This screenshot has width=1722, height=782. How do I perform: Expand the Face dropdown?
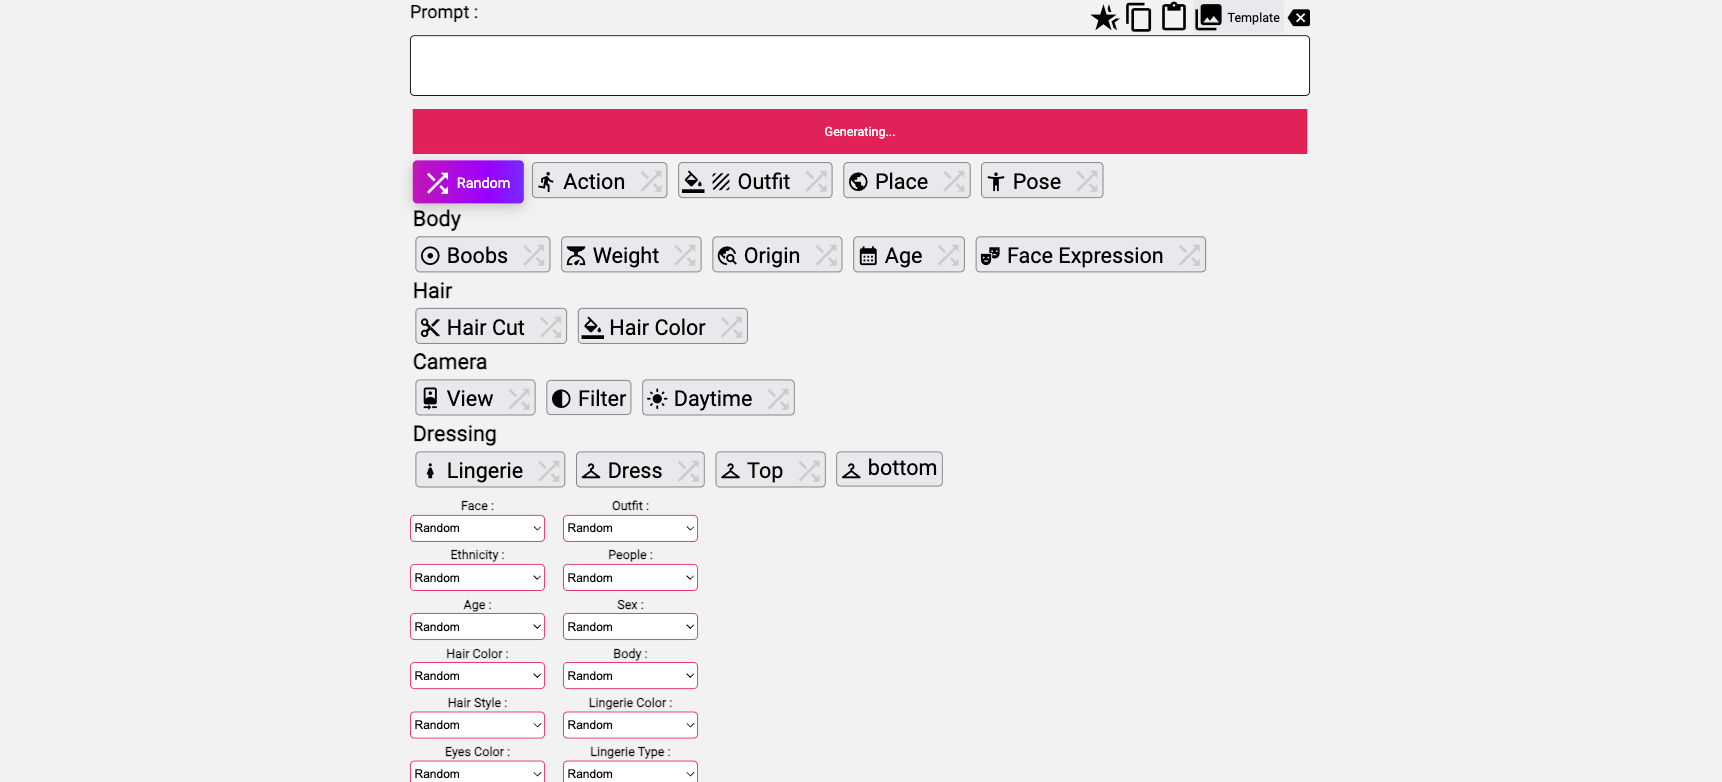[x=477, y=528]
